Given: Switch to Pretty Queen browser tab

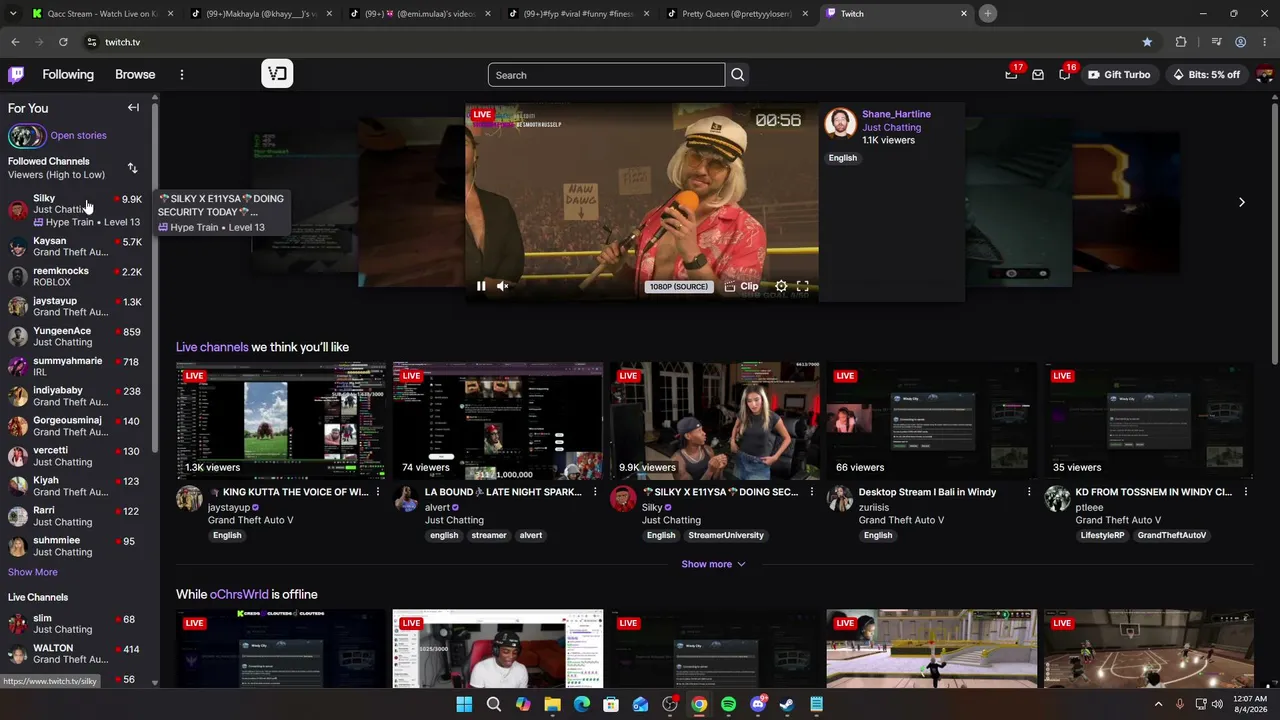Looking at the screenshot, I should coord(735,14).
